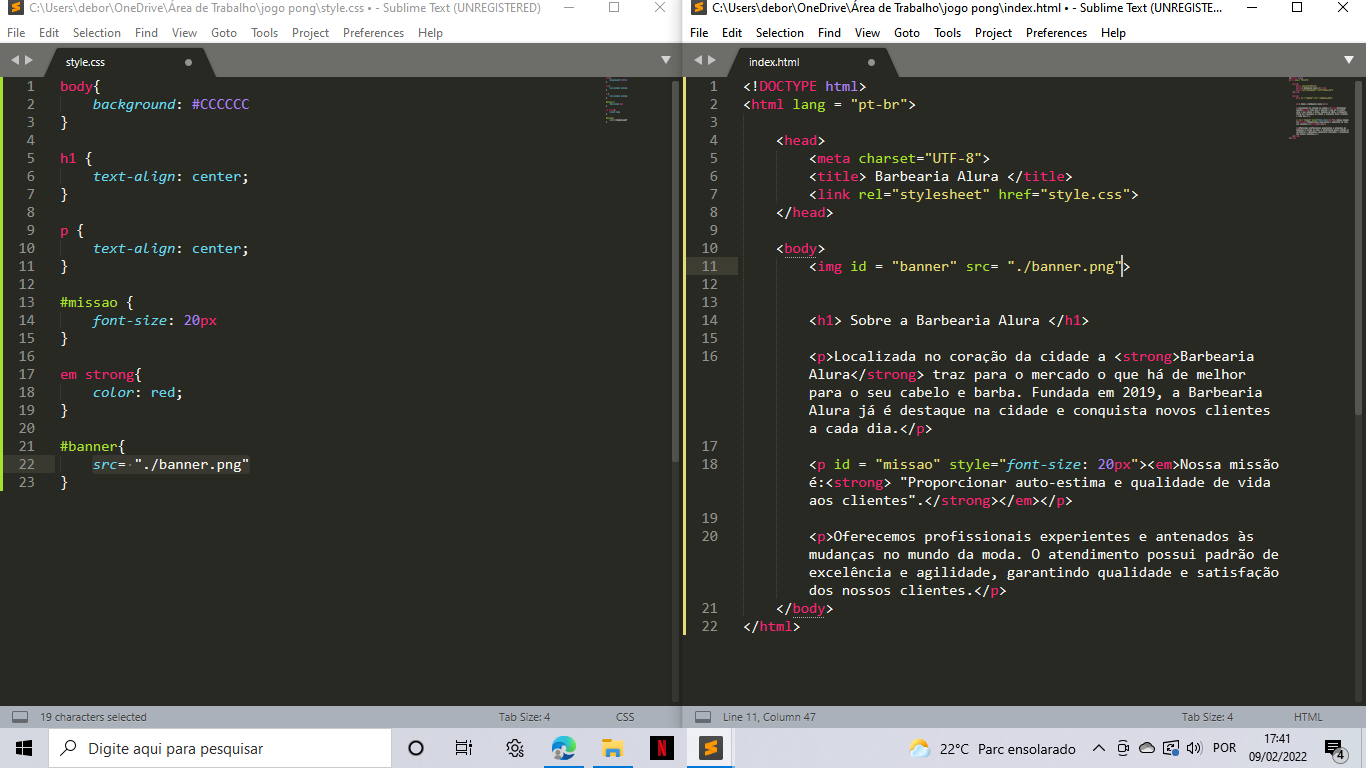The height and width of the screenshot is (768, 1366).
Task: Open Task View icon in taskbar
Action: pyautogui.click(x=464, y=748)
